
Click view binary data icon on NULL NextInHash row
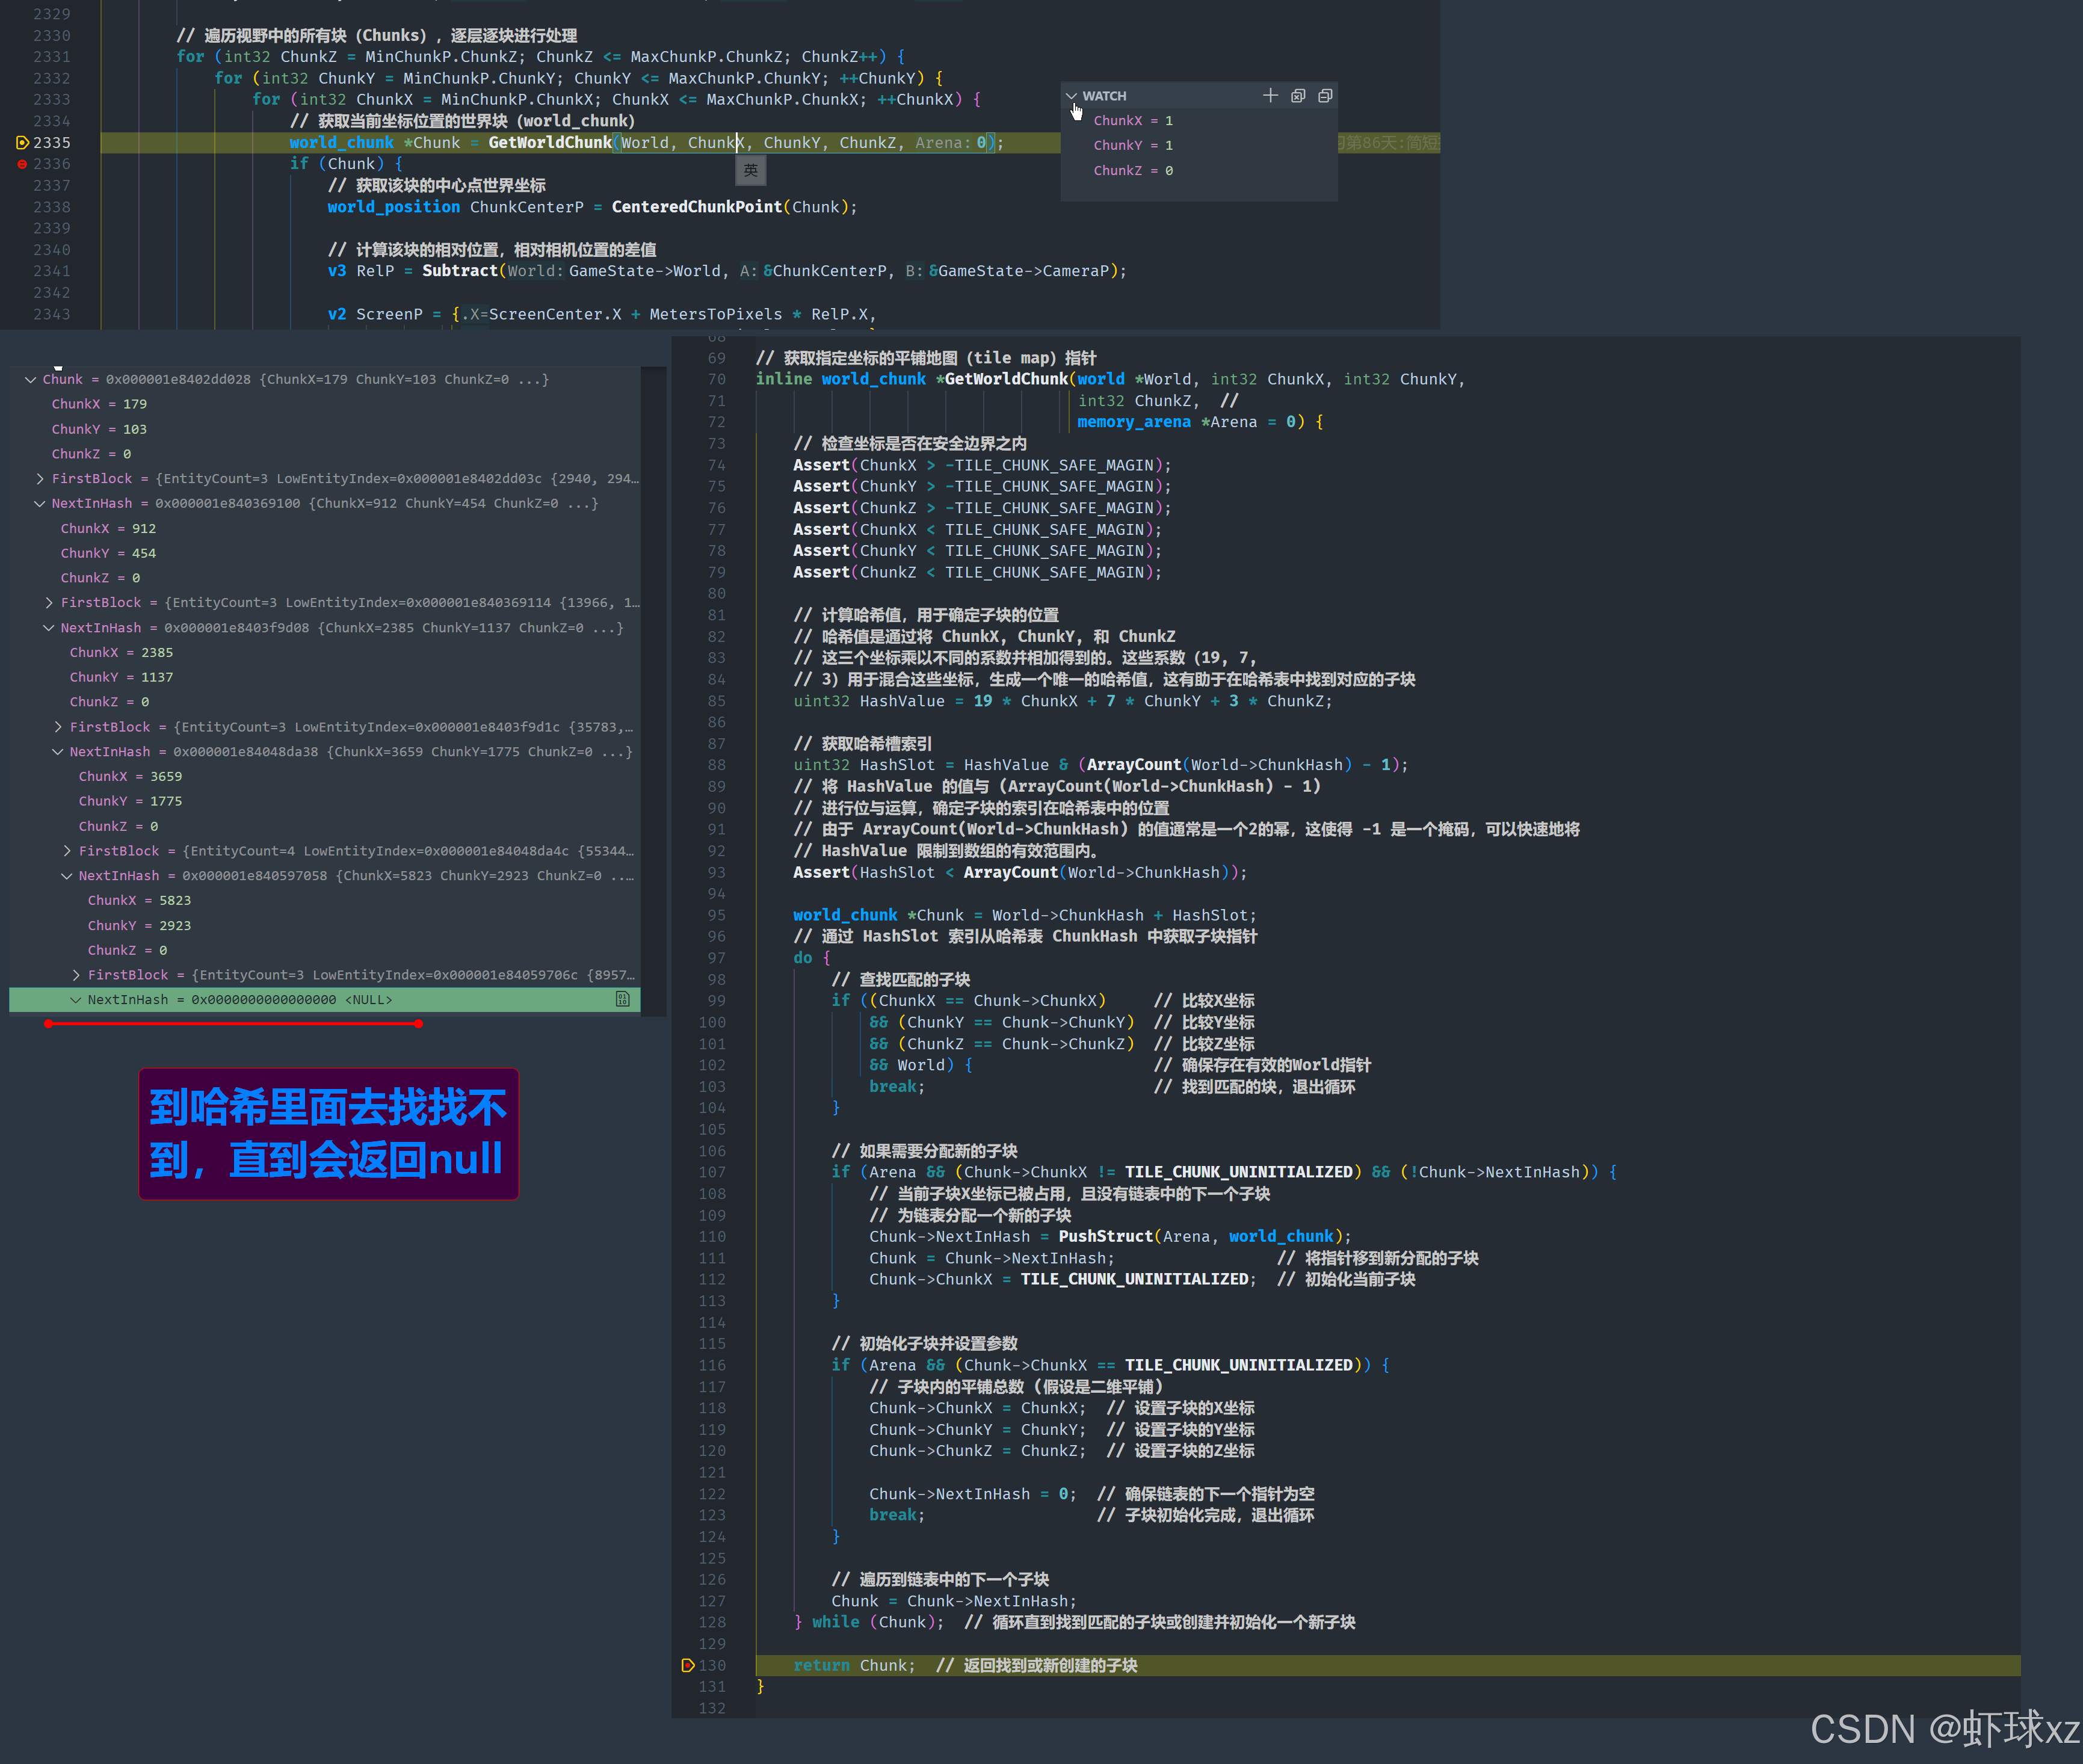[622, 999]
